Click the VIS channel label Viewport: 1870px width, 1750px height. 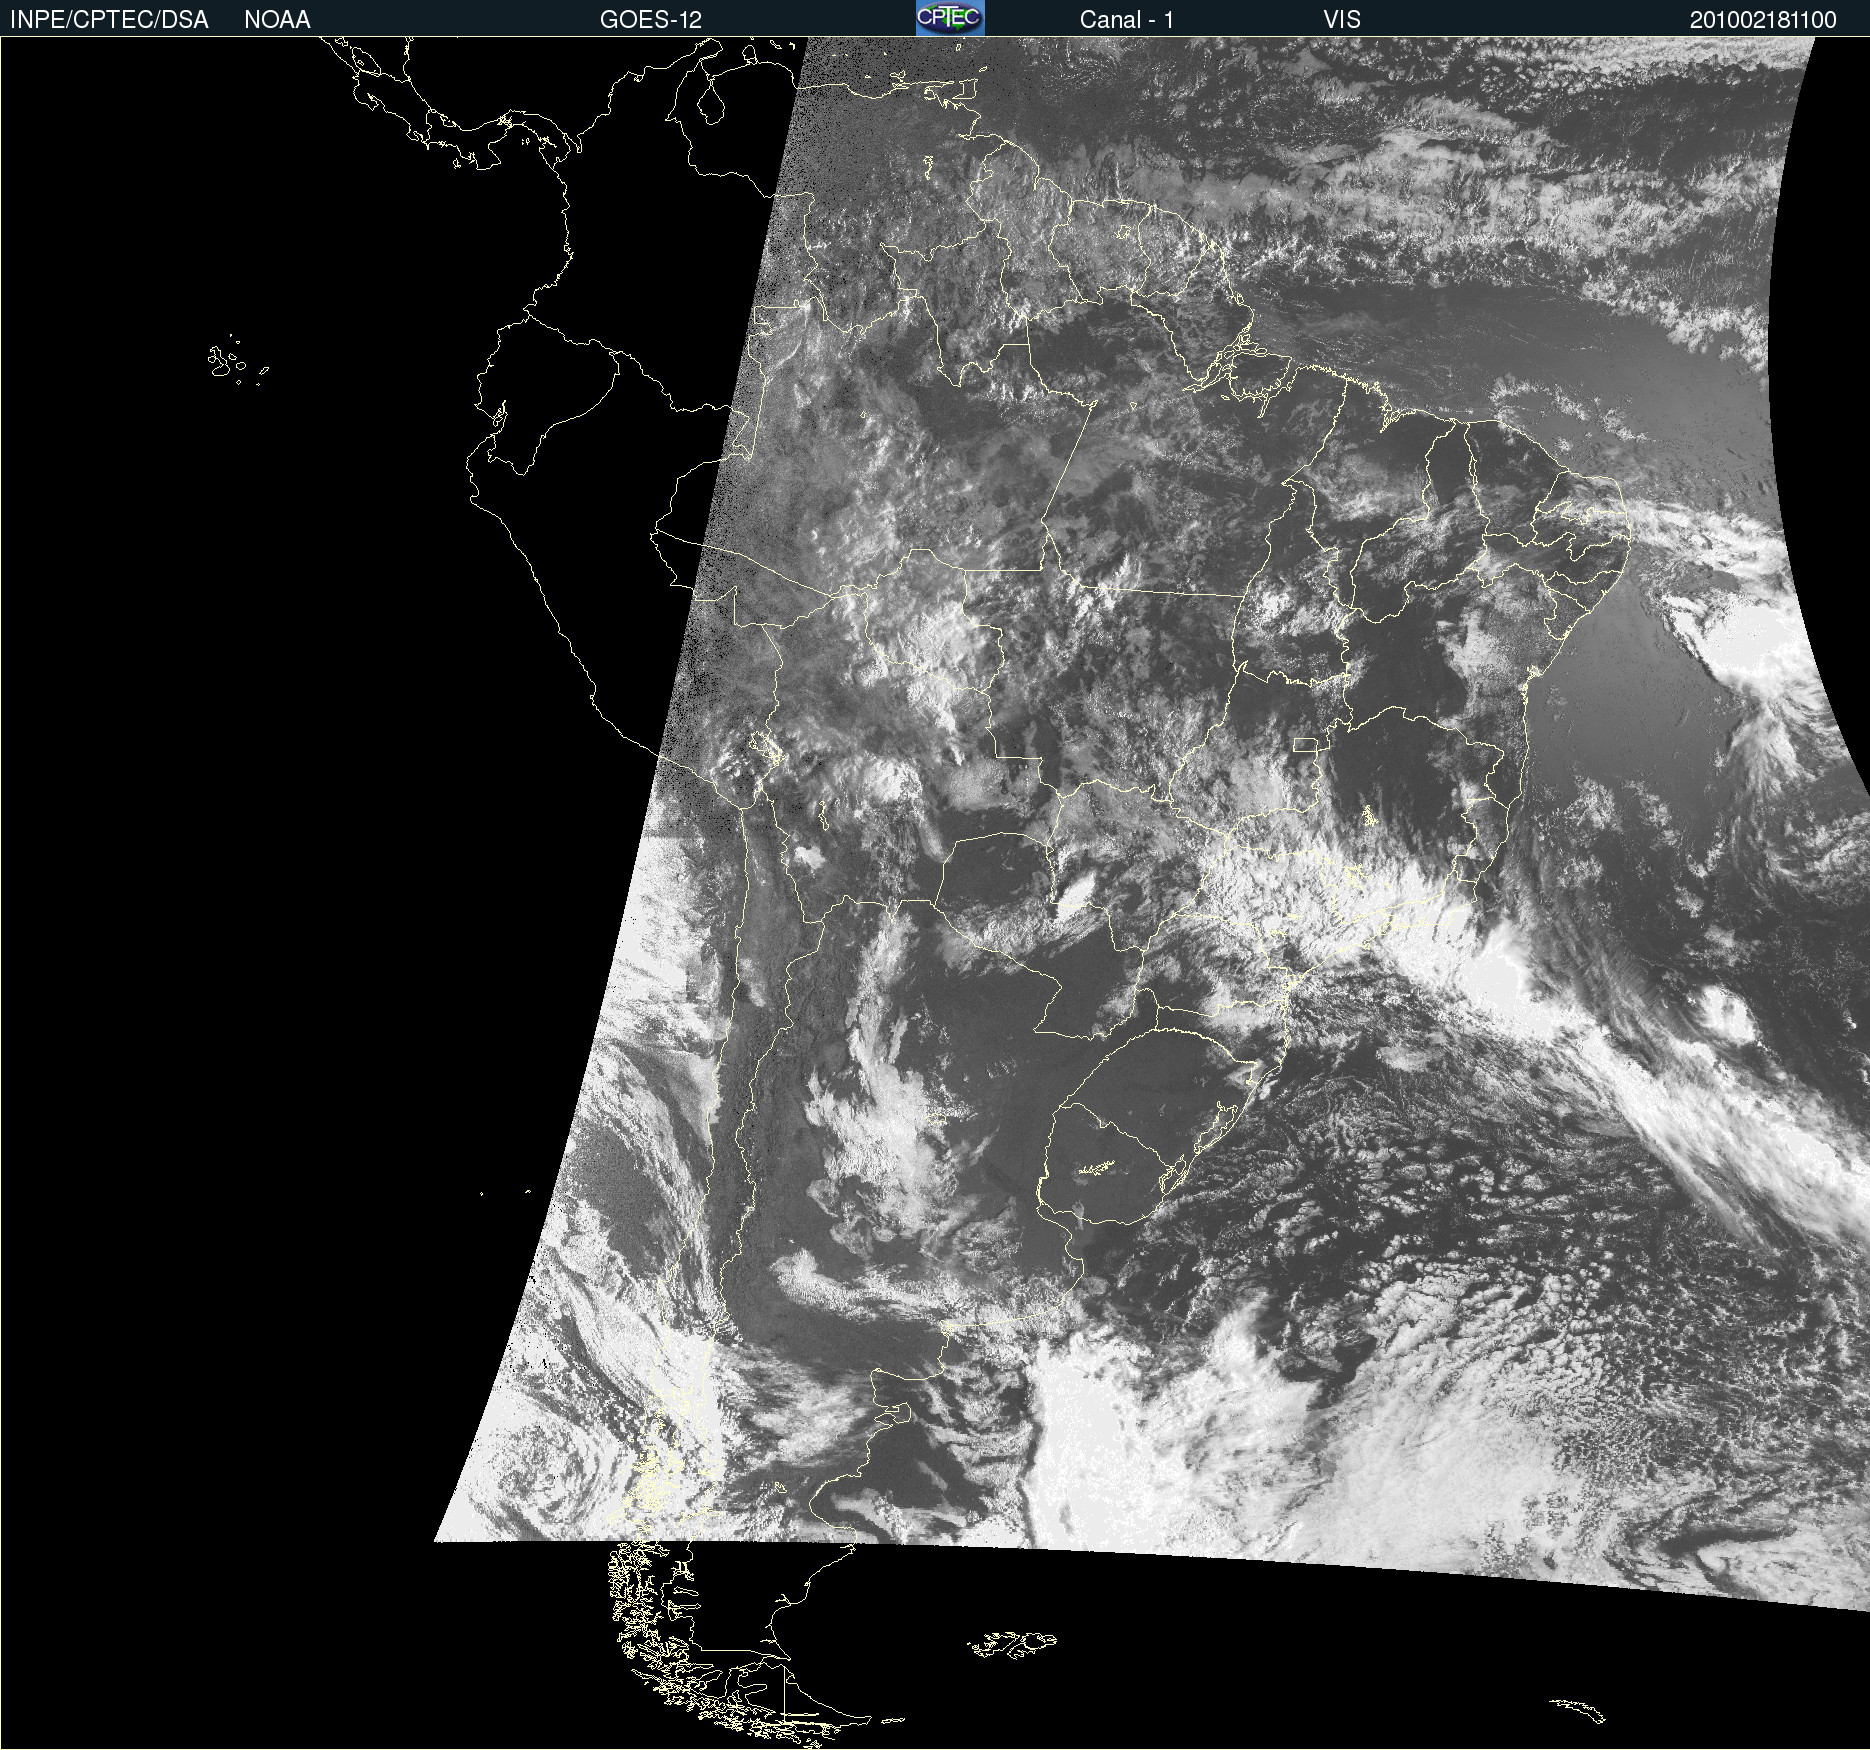click(x=1342, y=20)
